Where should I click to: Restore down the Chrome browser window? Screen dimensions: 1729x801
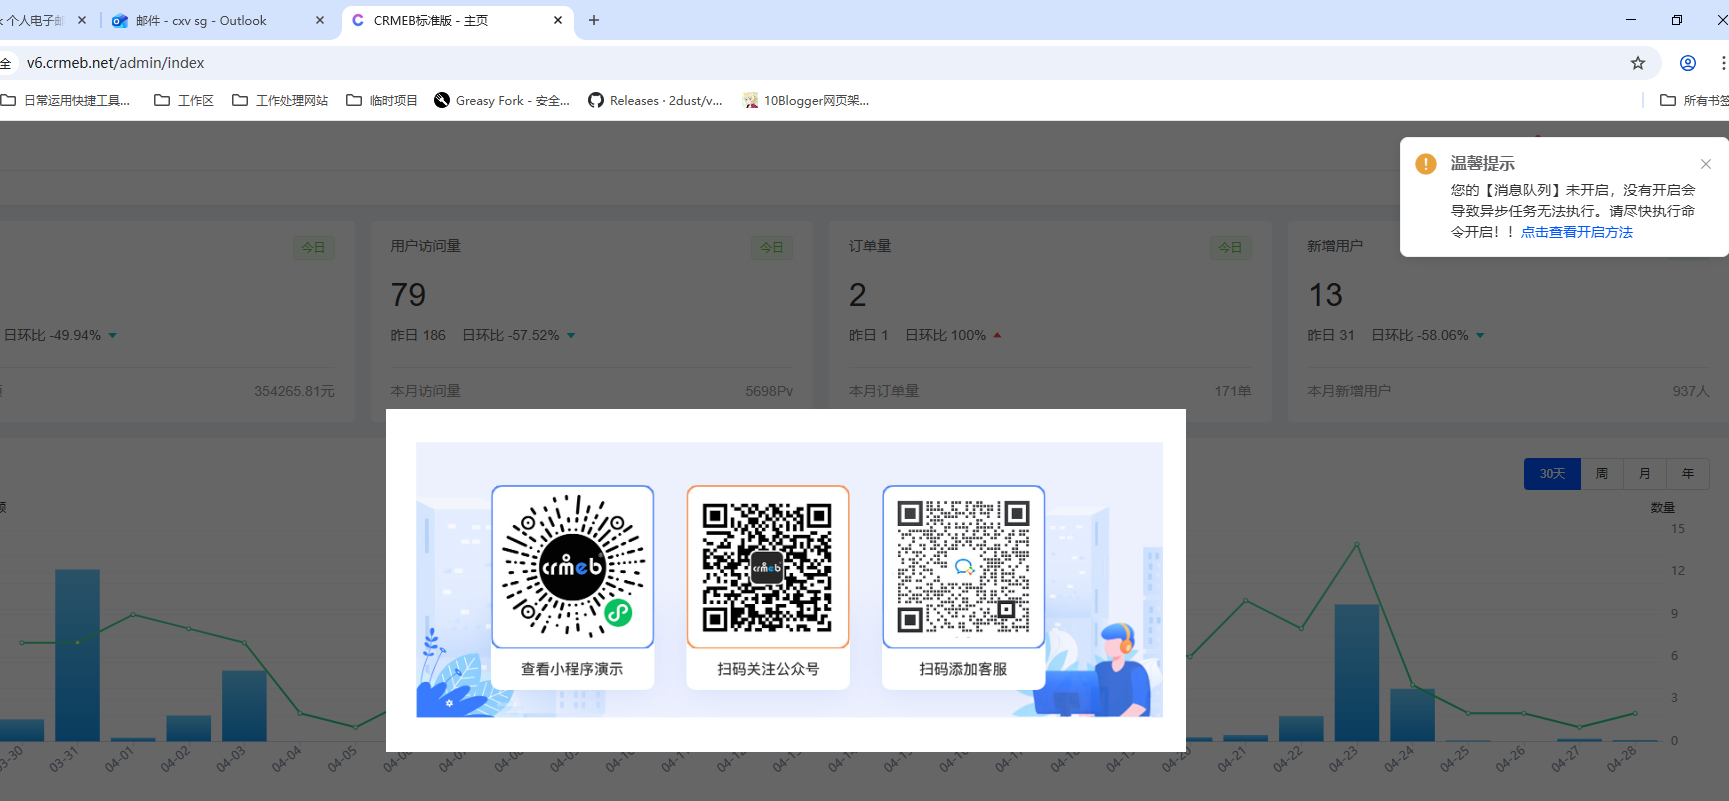[x=1677, y=20]
